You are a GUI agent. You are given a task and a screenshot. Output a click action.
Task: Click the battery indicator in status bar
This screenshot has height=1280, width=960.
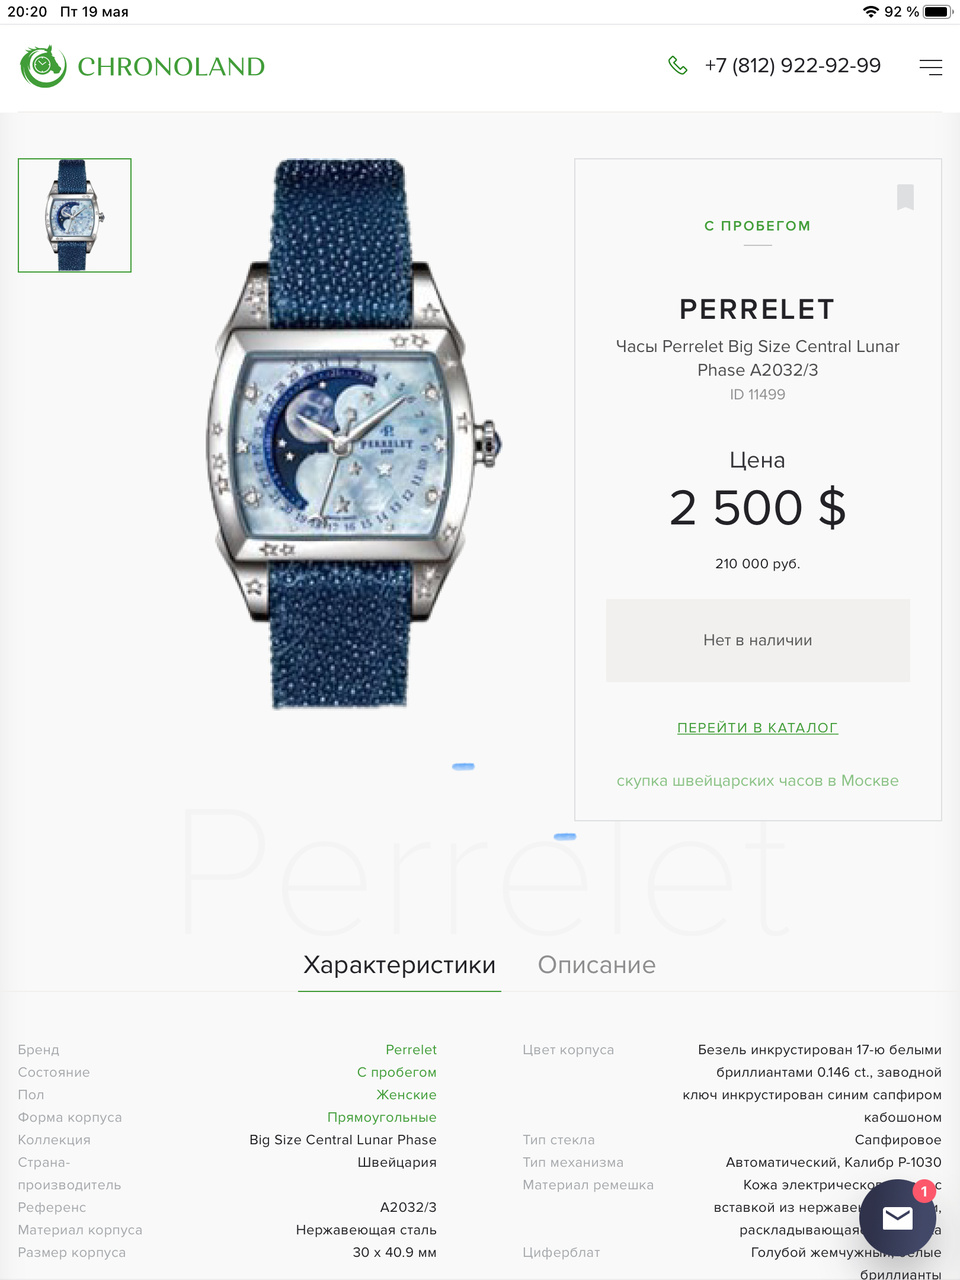tap(937, 12)
